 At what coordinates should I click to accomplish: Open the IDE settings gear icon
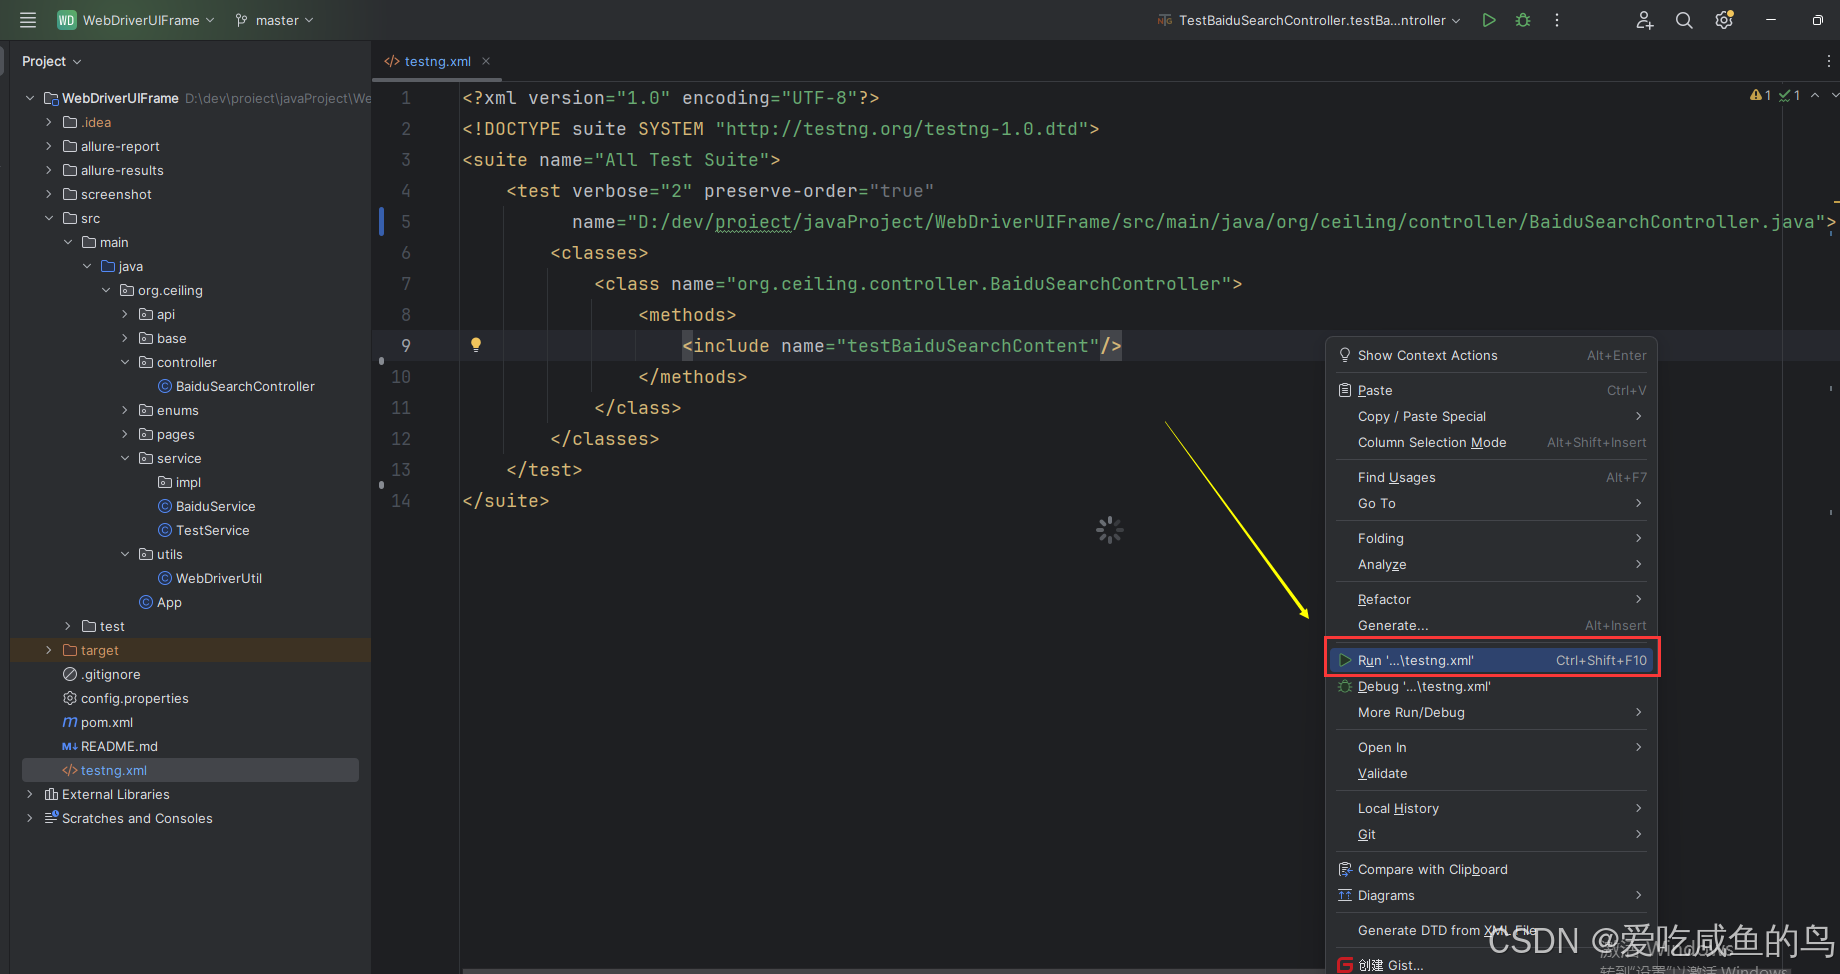pos(1724,20)
